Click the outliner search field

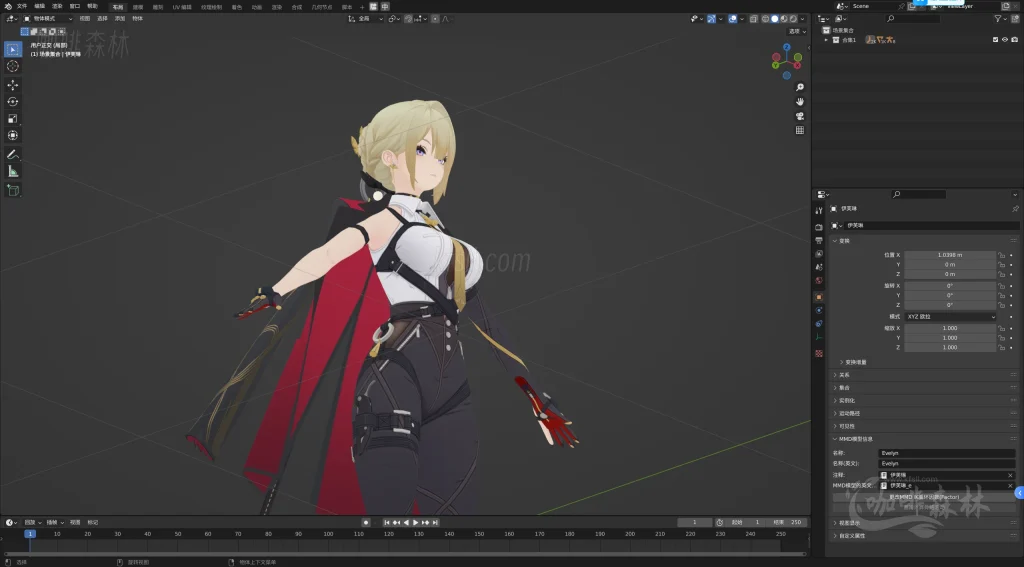913,19
